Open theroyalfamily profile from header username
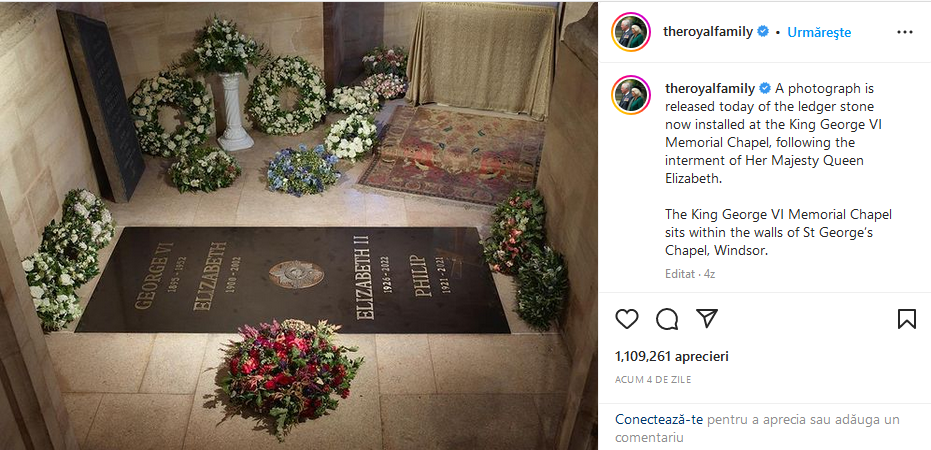The width and height of the screenshot is (931, 450). 708,32
